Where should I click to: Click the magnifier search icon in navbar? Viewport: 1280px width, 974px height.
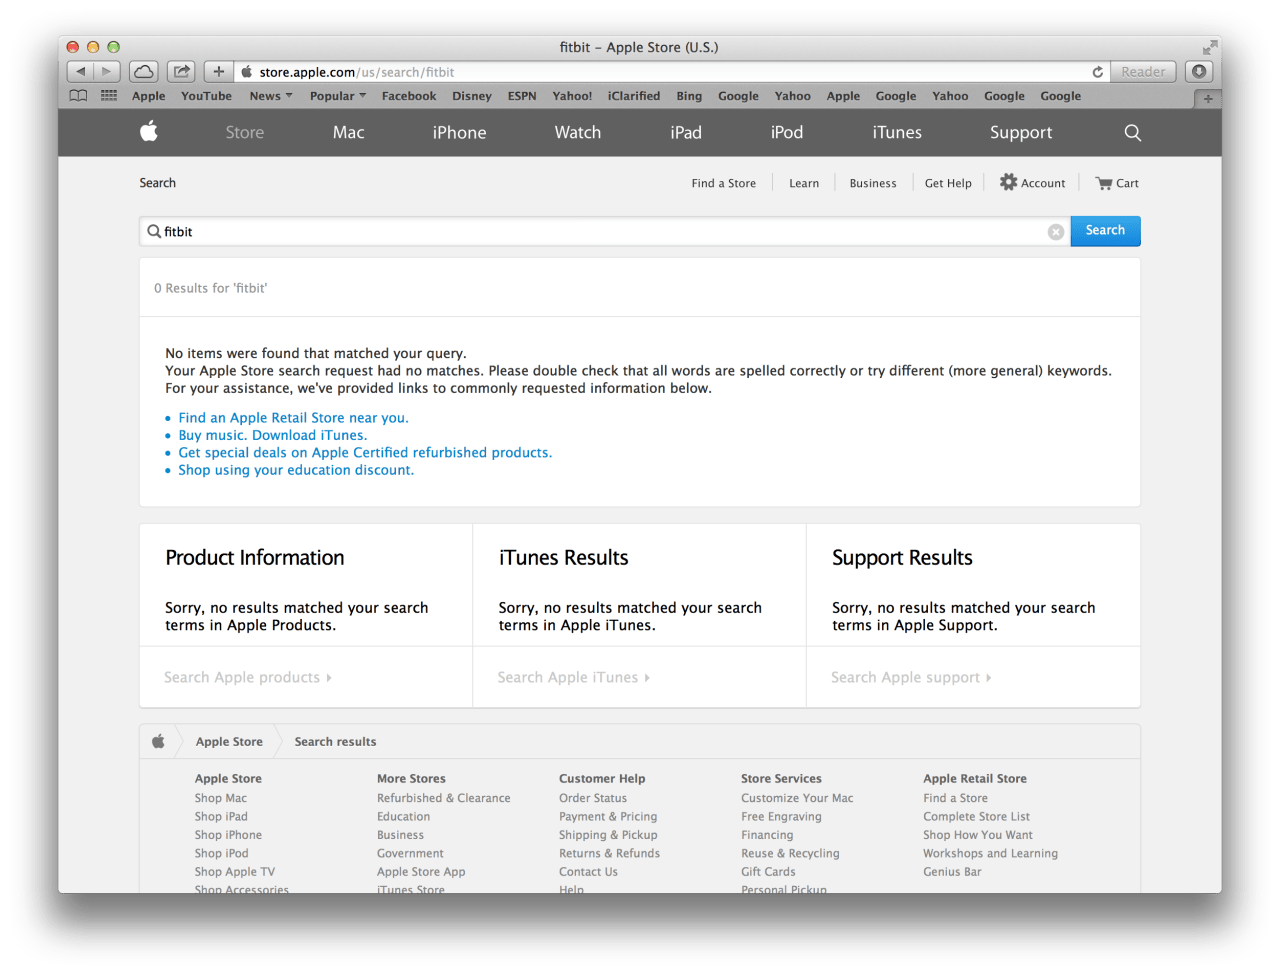1132,132
